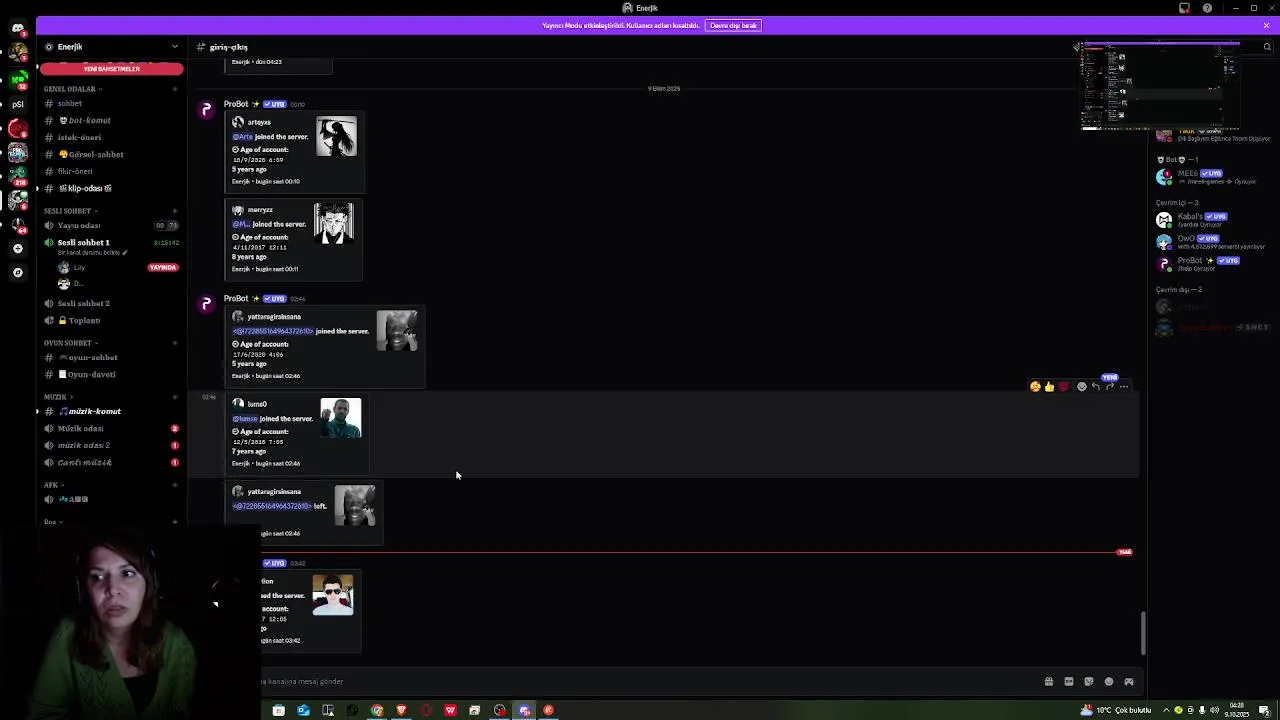Open the Toplantı stage channel
The image size is (1280, 720).
(x=111, y=320)
